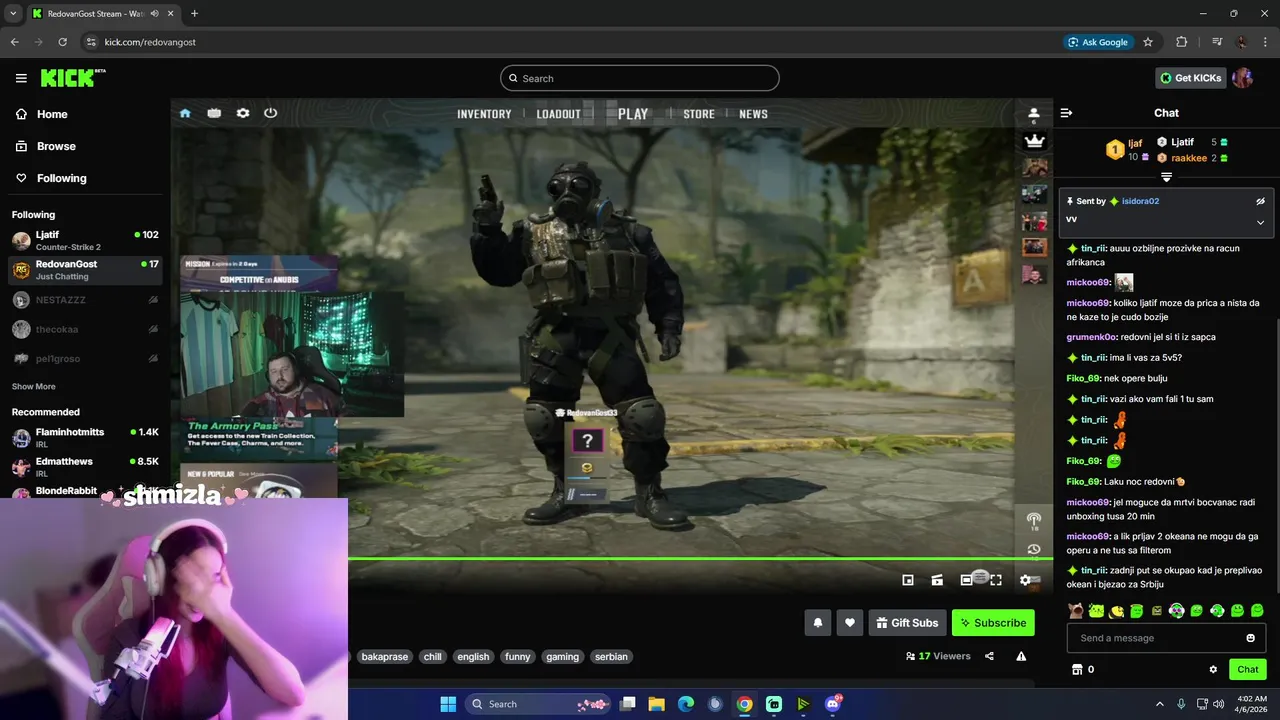Click the funny tag
The image size is (1280, 720).
[518, 657]
